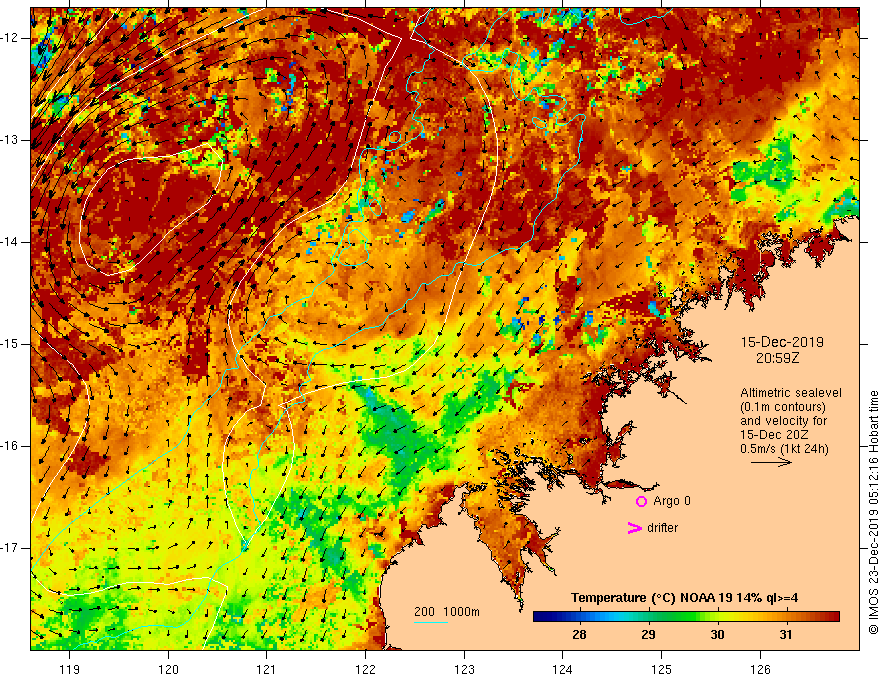Click the '200 1000m' bathymetry label
The height and width of the screenshot is (680, 880).
447,612
